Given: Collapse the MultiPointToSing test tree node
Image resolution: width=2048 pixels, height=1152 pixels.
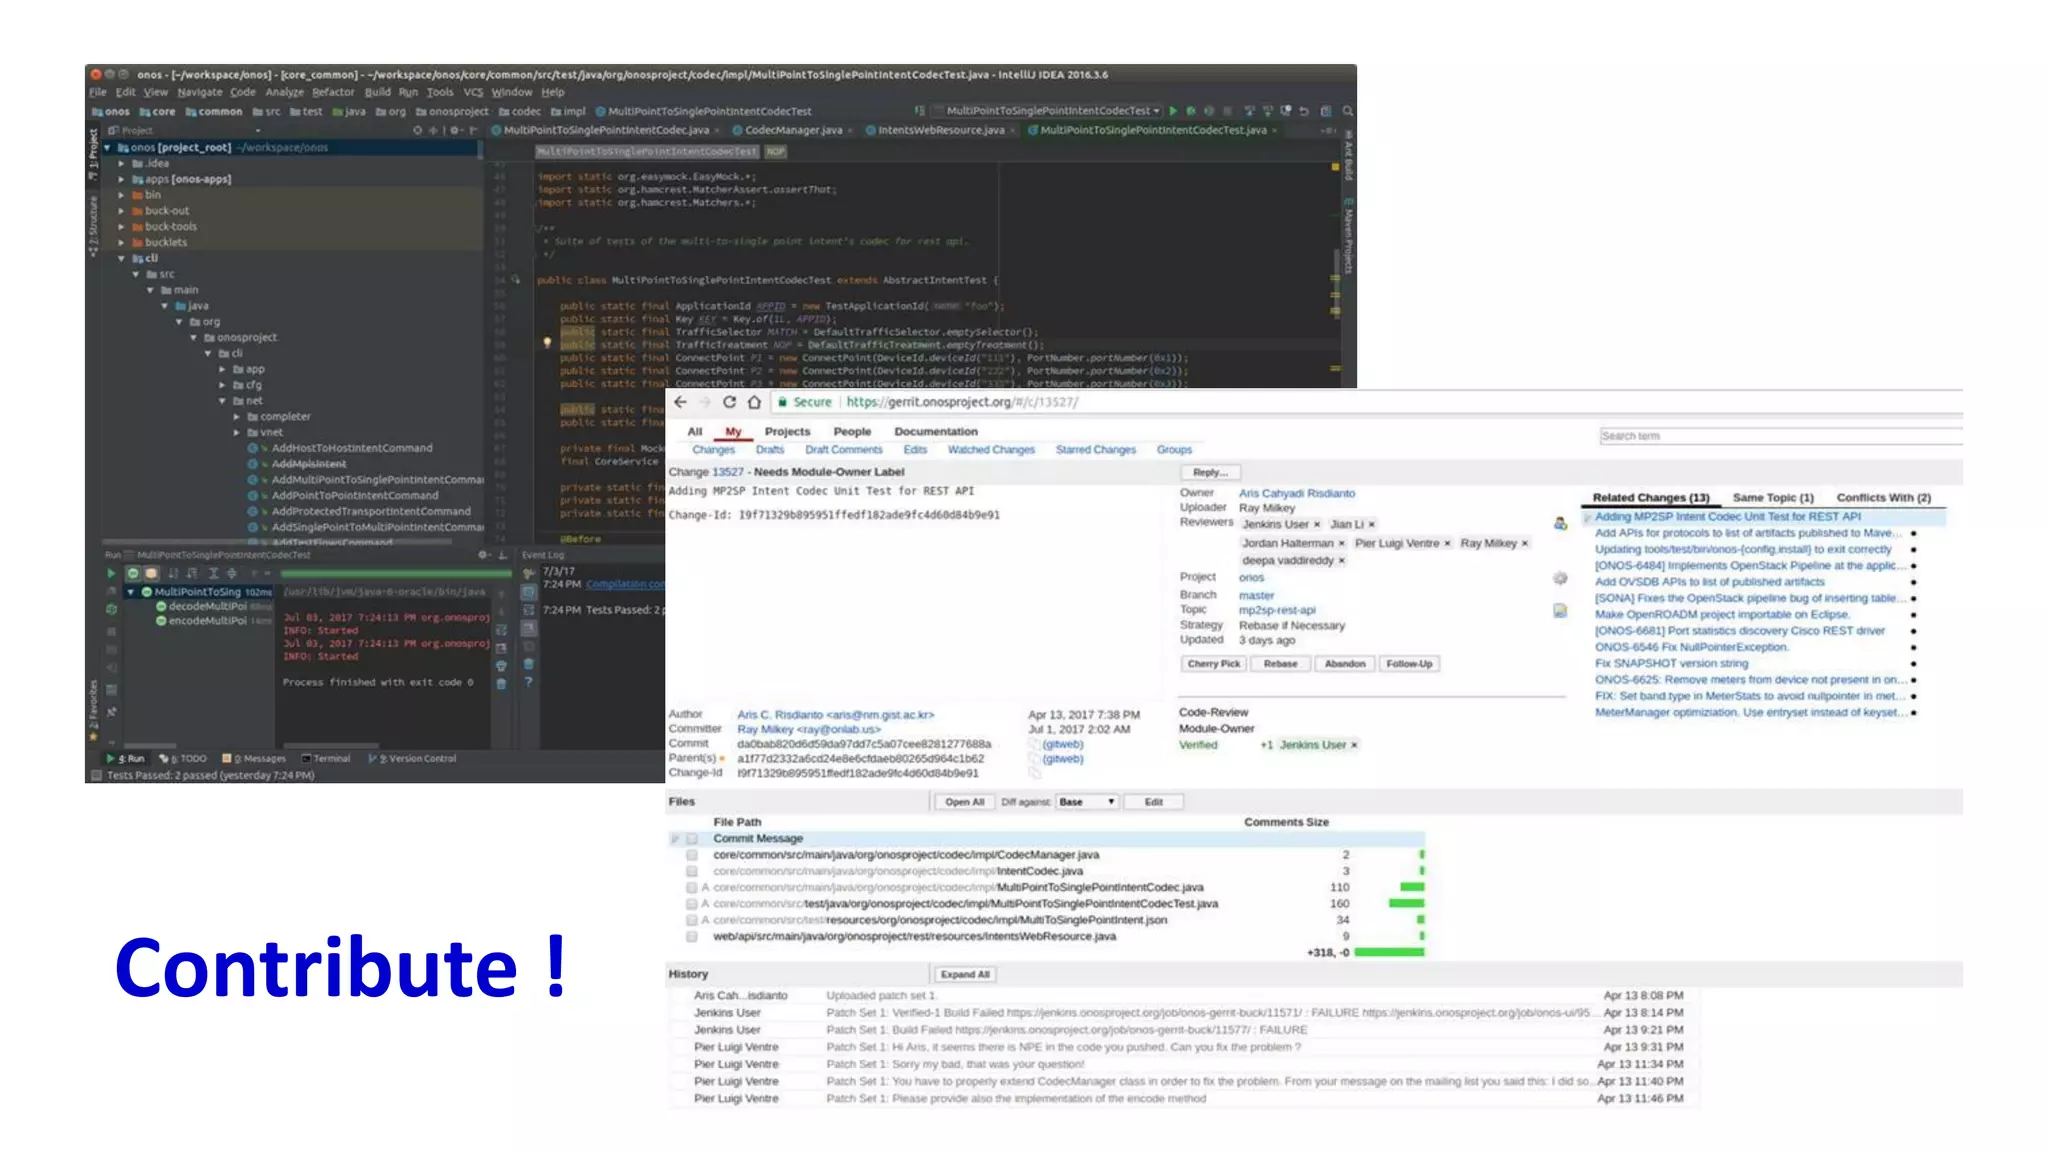Looking at the screenshot, I should (x=130, y=592).
